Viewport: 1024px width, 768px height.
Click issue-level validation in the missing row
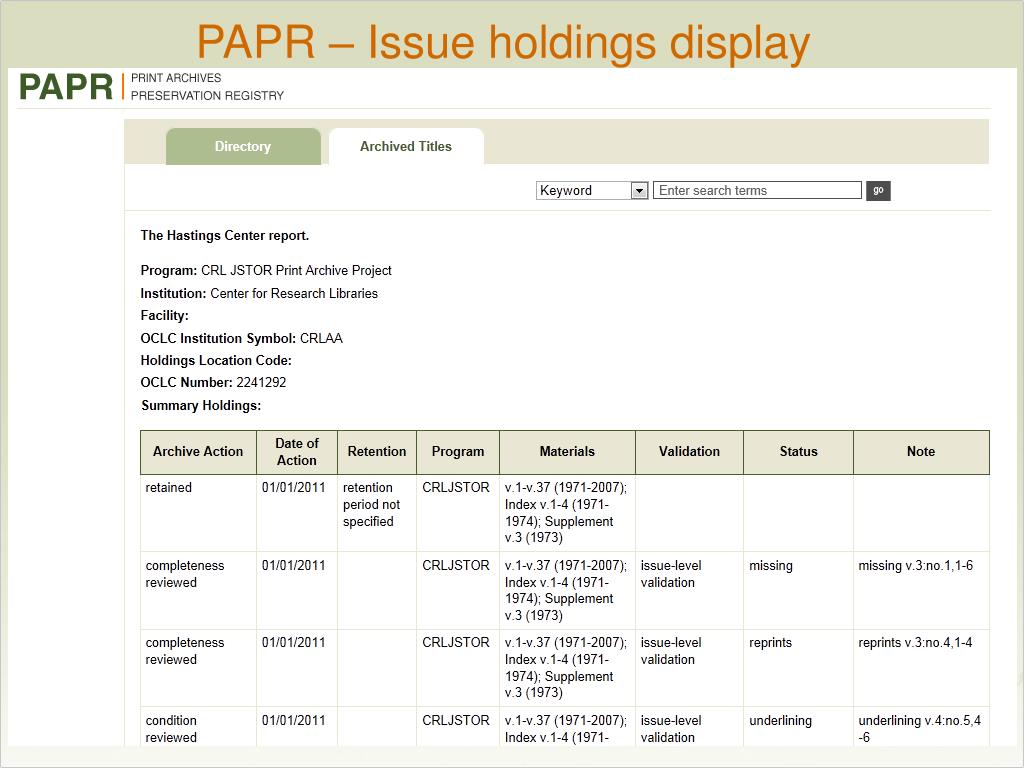[671, 574]
